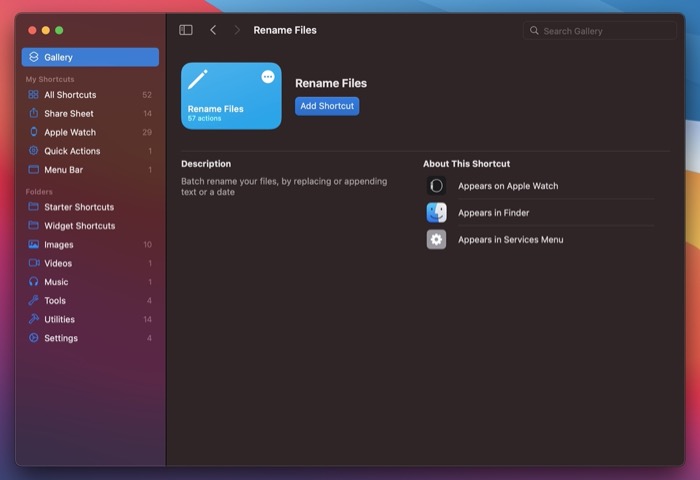Click the Images picture icon
This screenshot has width=700, height=480.
33,244
